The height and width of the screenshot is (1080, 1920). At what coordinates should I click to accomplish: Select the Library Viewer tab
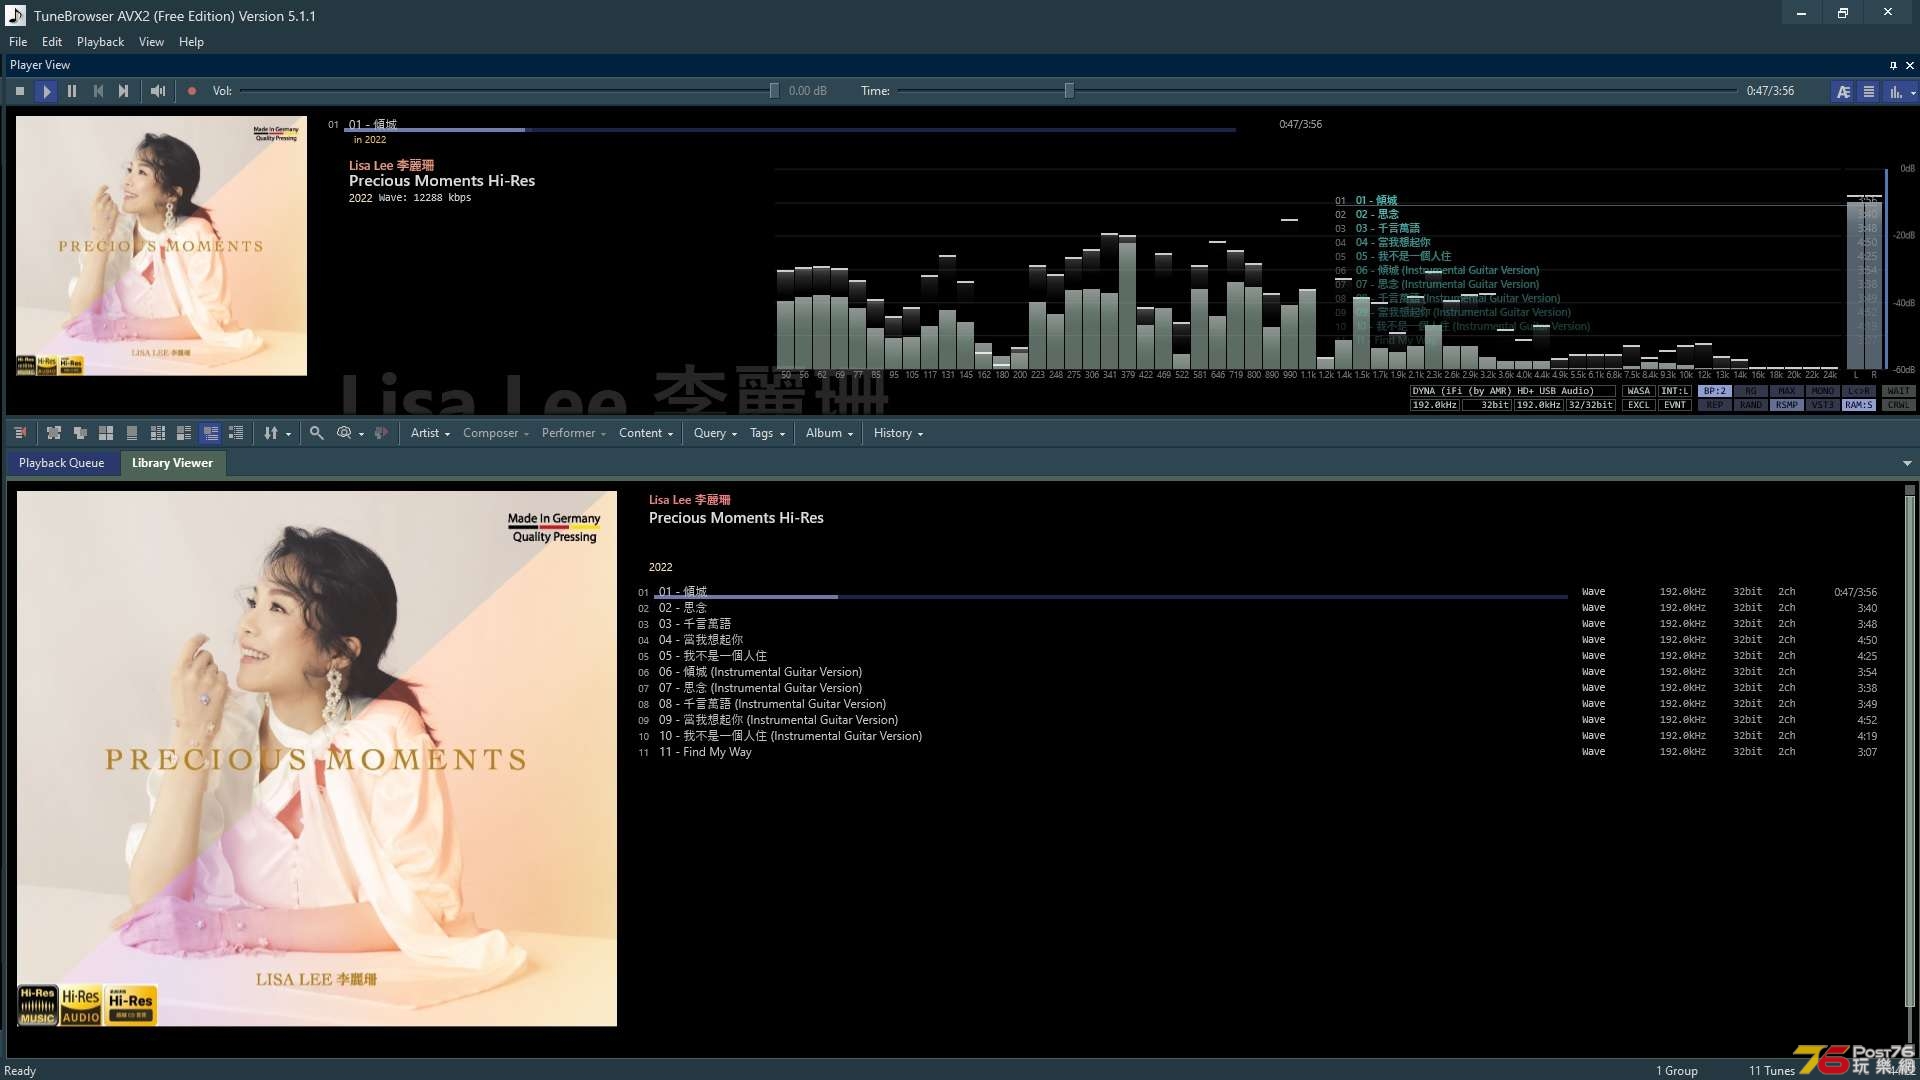click(172, 463)
